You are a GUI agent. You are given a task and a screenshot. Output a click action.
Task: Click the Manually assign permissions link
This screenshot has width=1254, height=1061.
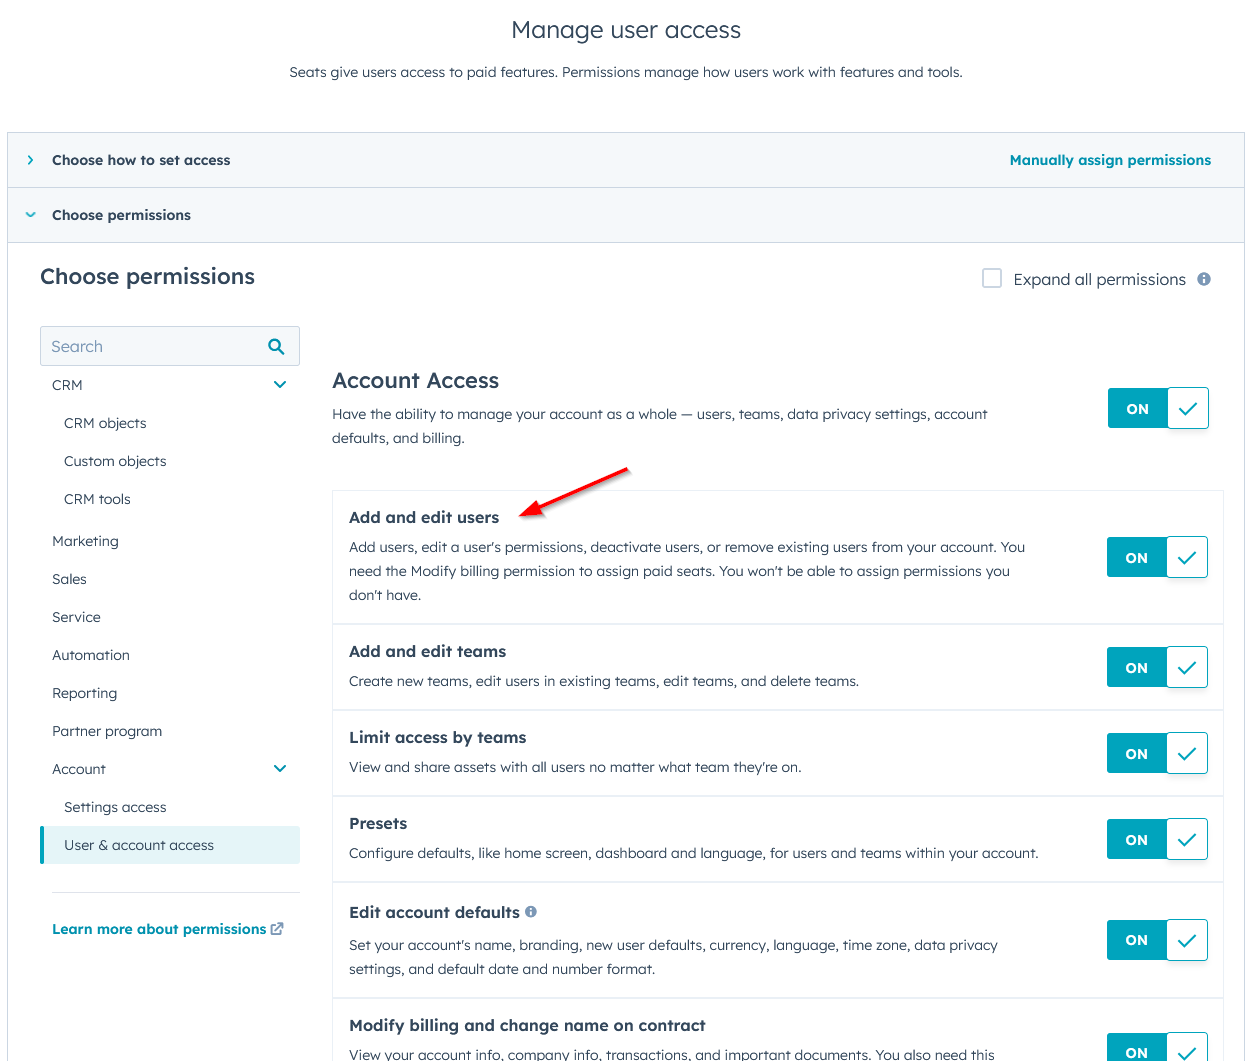coord(1110,159)
